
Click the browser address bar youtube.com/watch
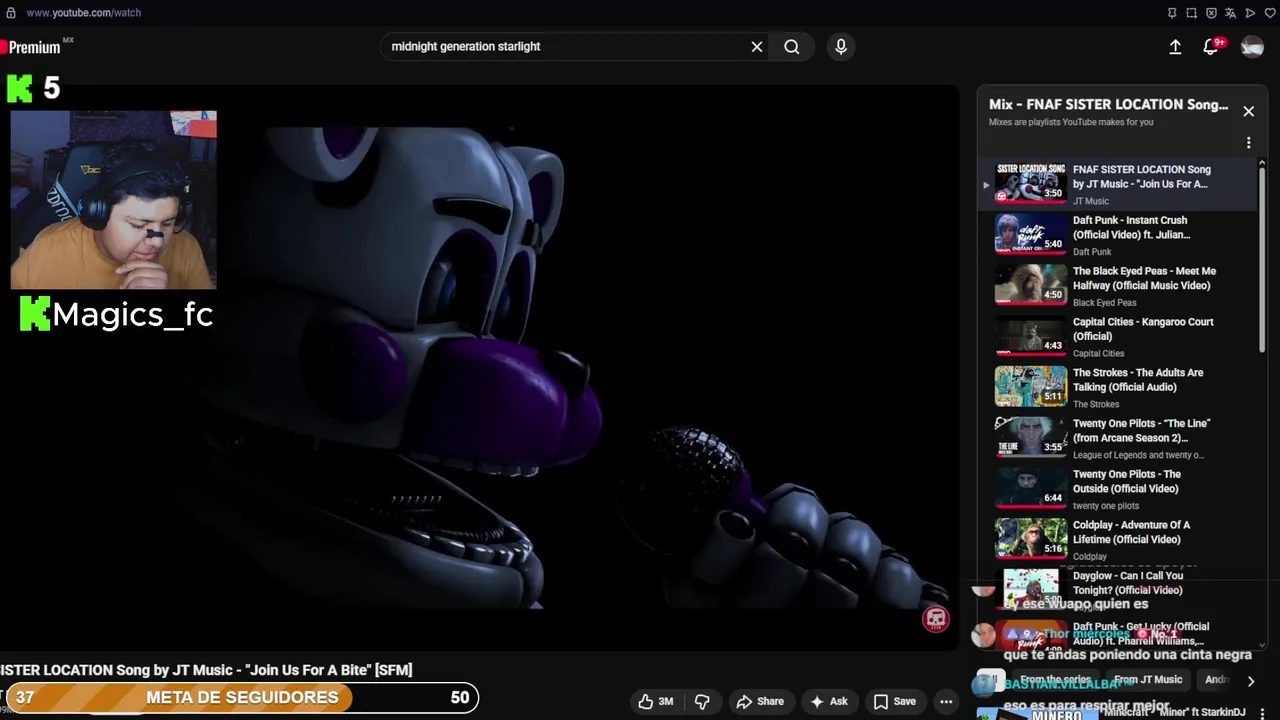pos(84,13)
